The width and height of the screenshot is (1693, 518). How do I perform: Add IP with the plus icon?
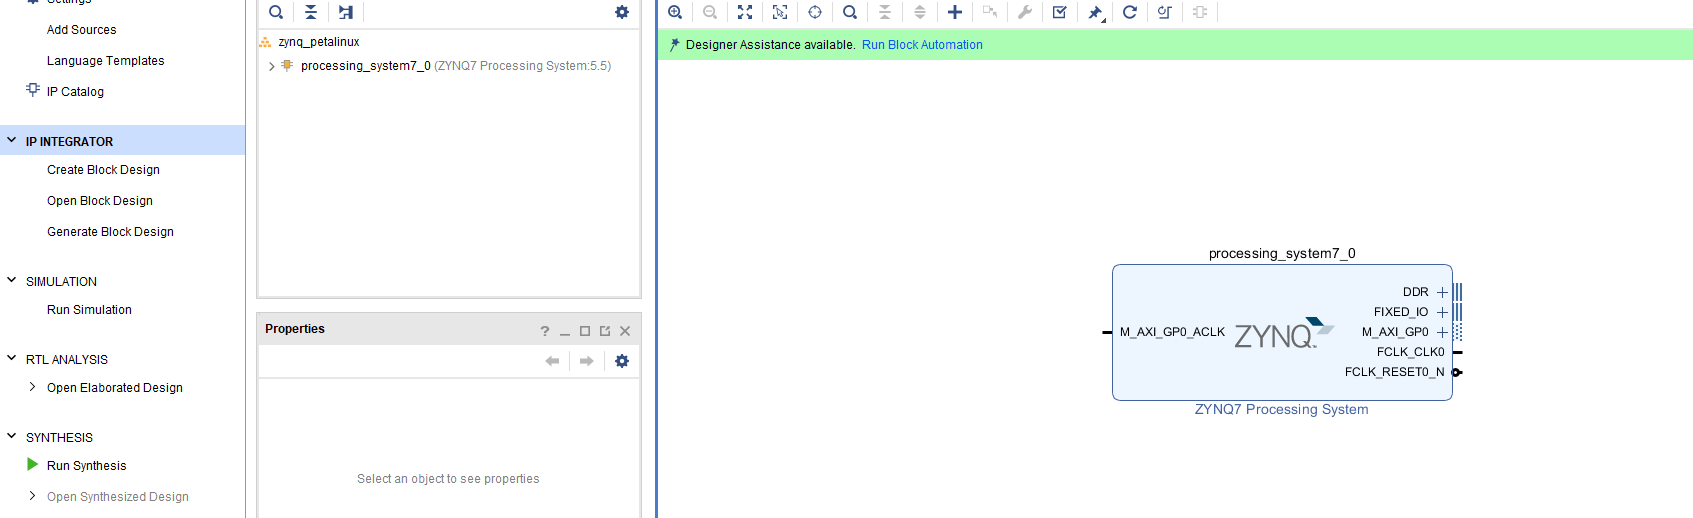point(955,12)
